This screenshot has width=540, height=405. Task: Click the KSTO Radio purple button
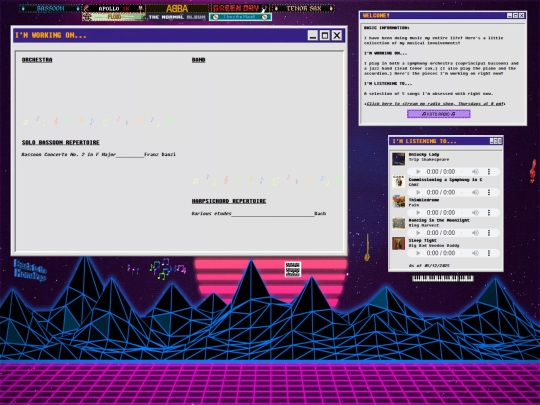(439, 114)
